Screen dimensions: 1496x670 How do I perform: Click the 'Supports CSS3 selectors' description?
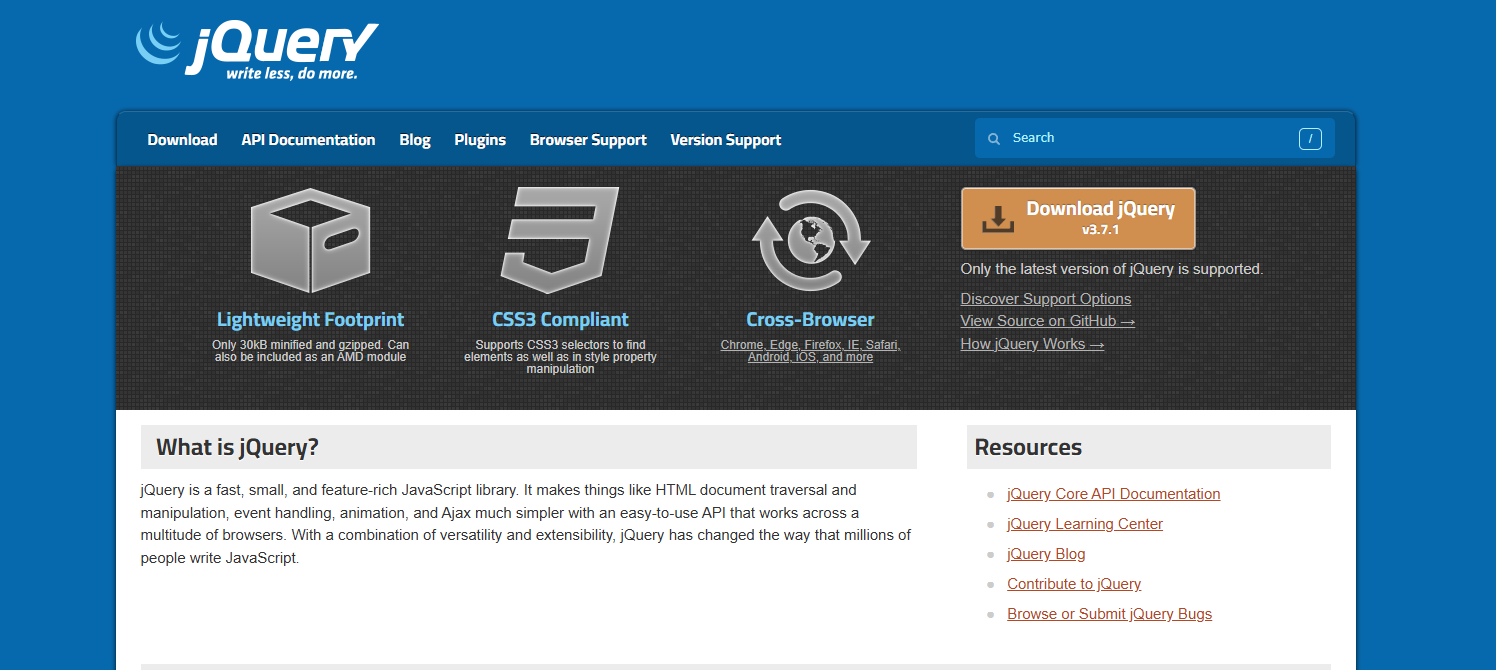pyautogui.click(x=560, y=357)
